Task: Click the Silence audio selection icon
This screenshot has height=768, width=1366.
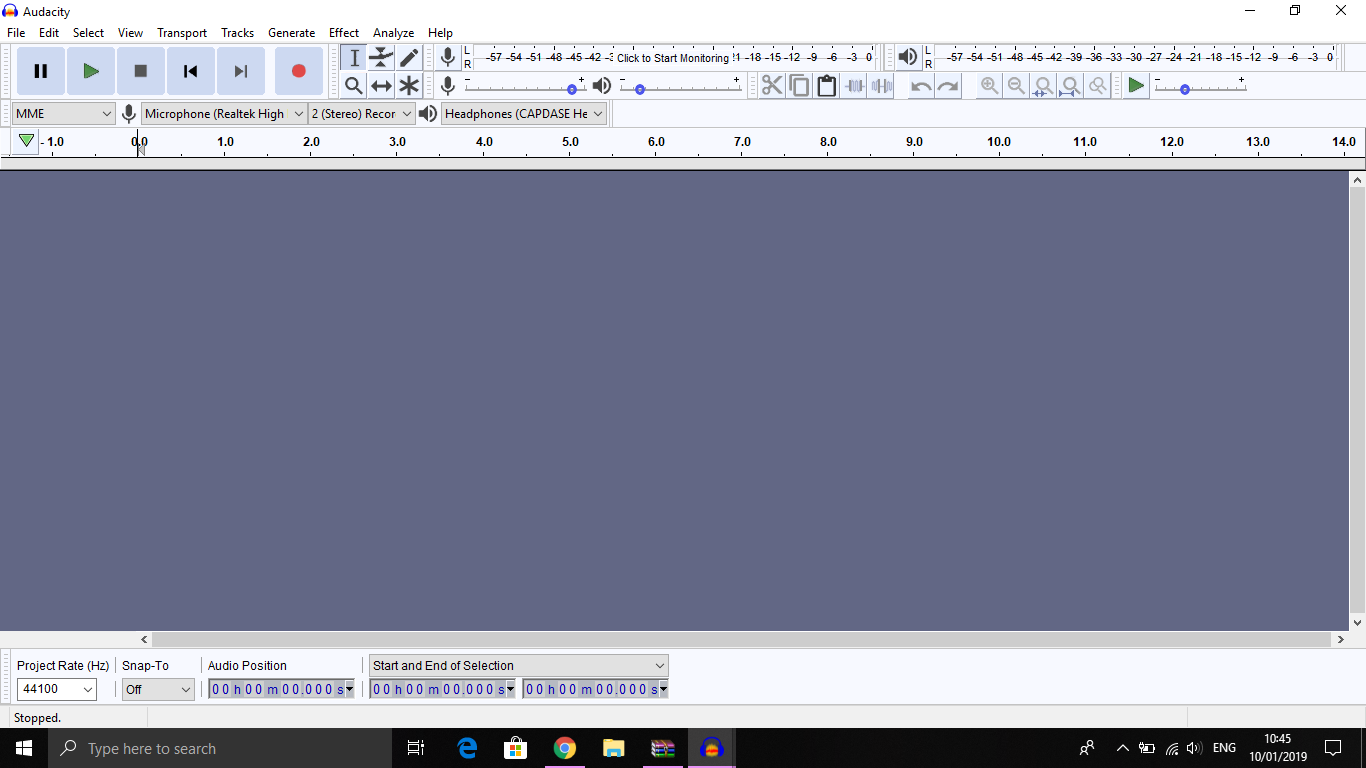Action: (881, 86)
